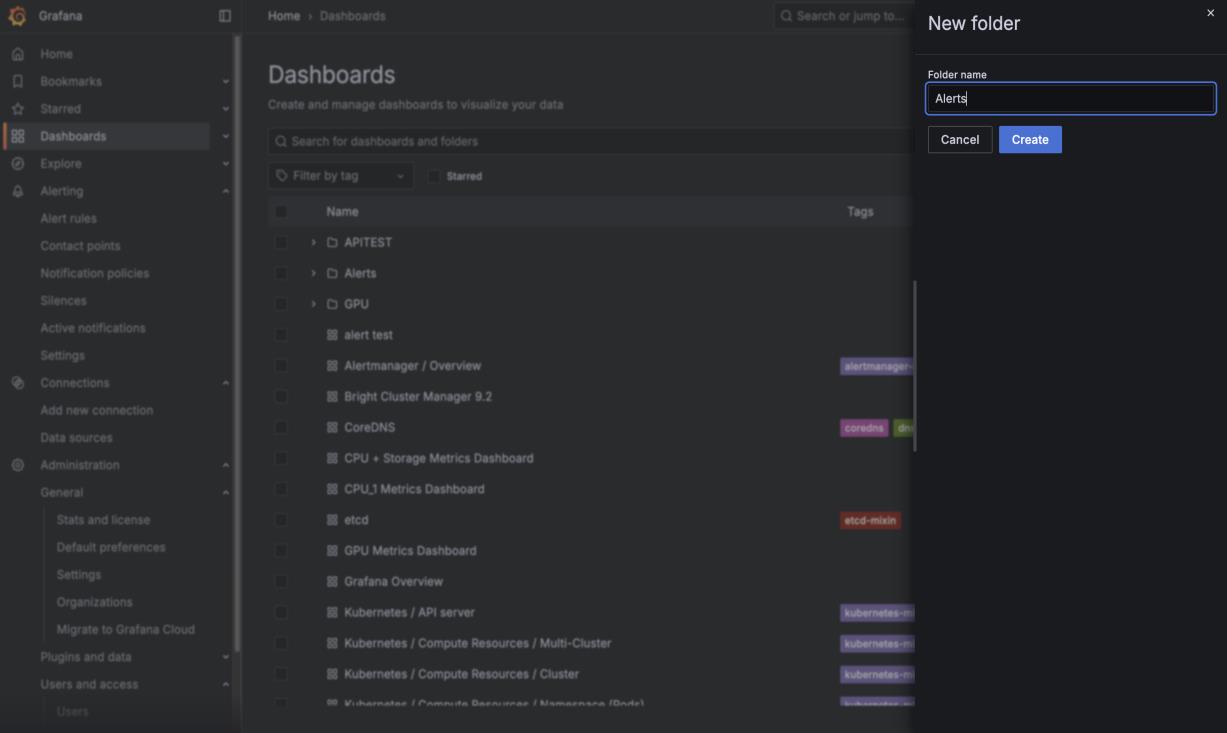Screen dimensions: 1227x733
Task: Open the CPU + Storage Metrics Dashboard
Action: coord(438,458)
